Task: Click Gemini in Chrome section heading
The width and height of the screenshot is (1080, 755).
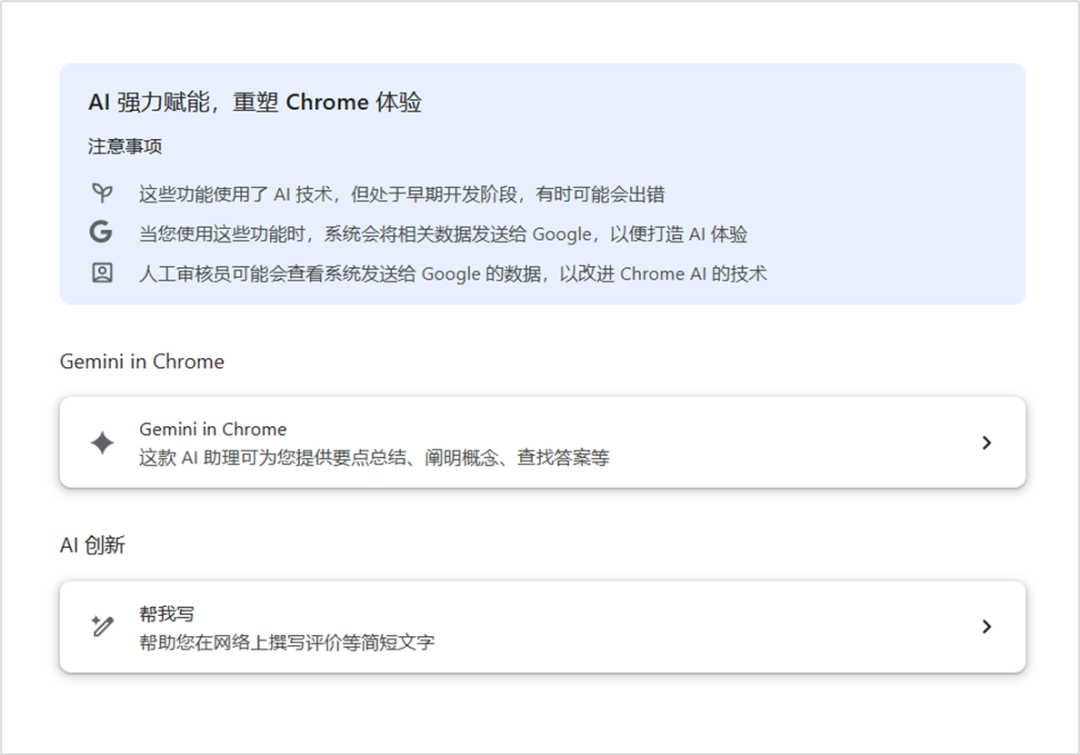Action: tap(142, 362)
